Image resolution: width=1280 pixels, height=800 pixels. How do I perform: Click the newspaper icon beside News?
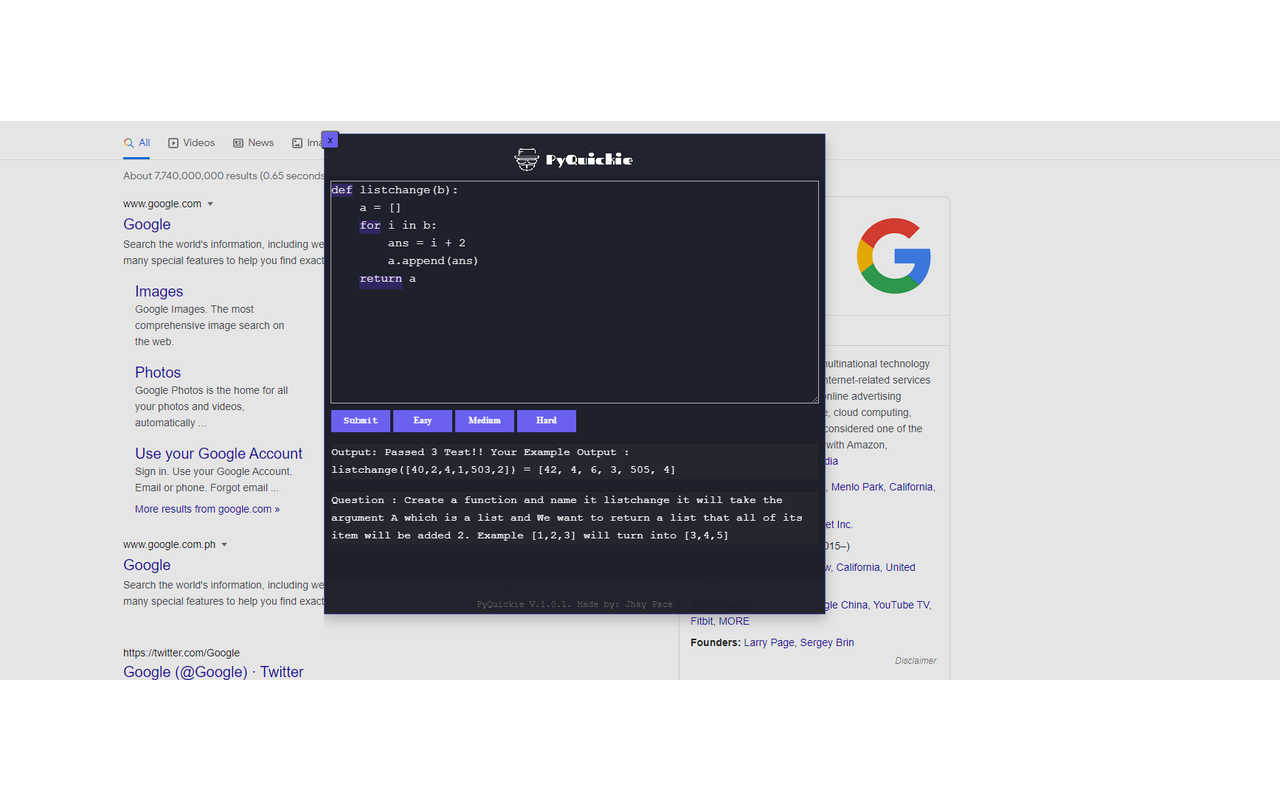click(236, 142)
